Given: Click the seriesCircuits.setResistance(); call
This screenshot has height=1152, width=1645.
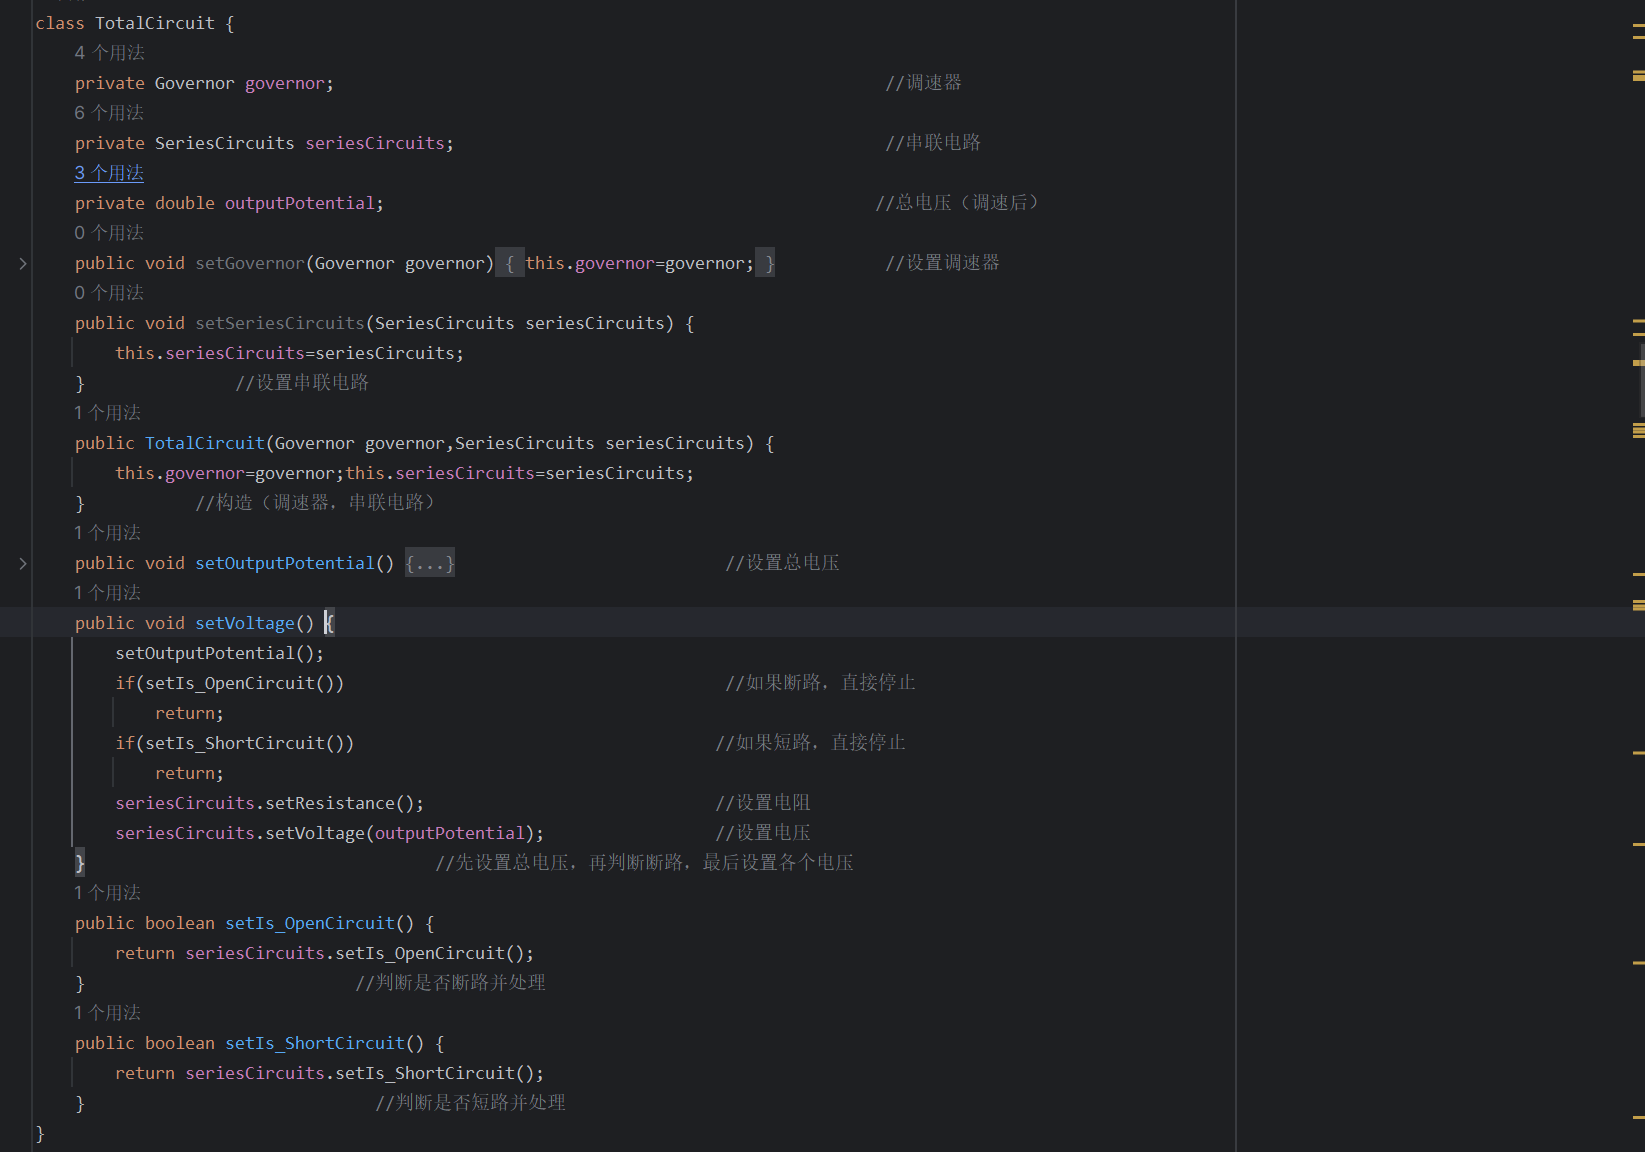Looking at the screenshot, I should pyautogui.click(x=270, y=803).
